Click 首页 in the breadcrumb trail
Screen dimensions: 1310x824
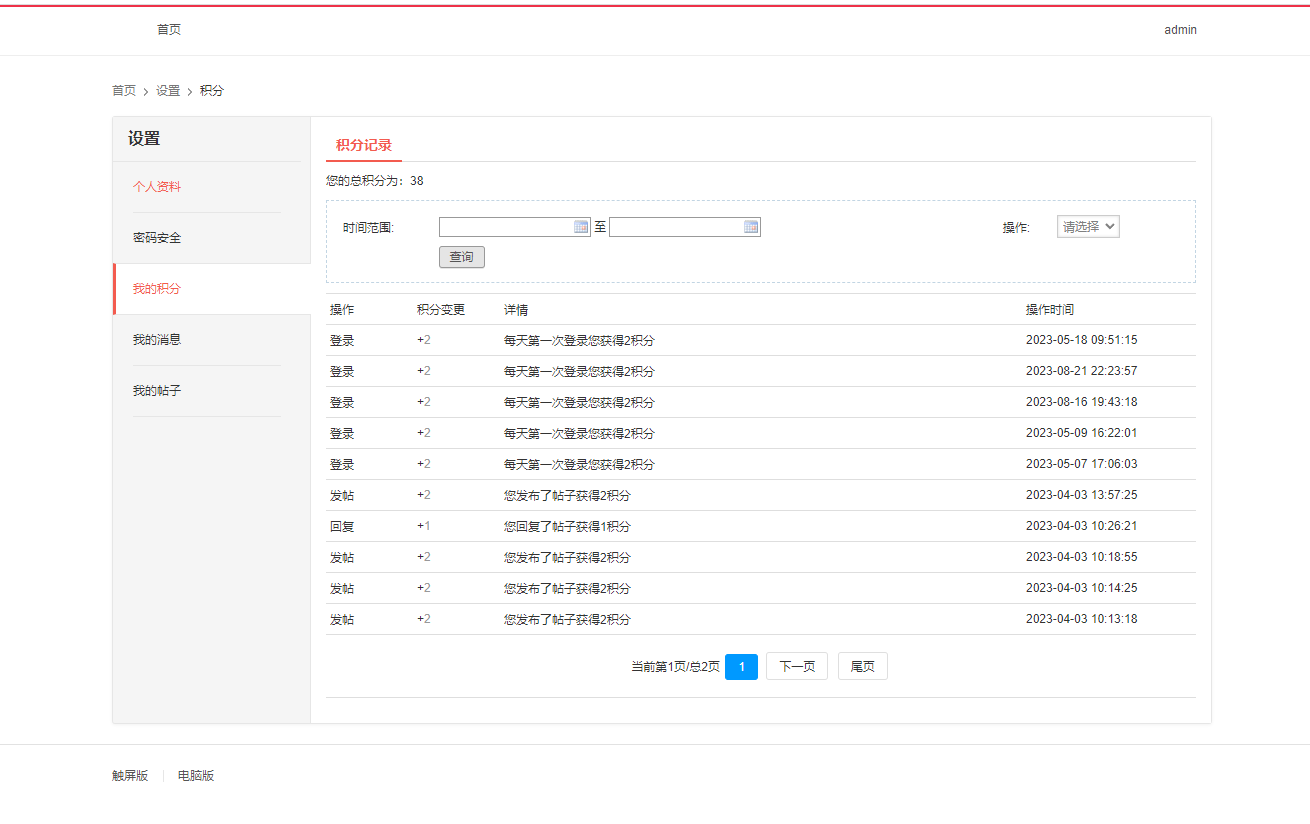point(123,90)
